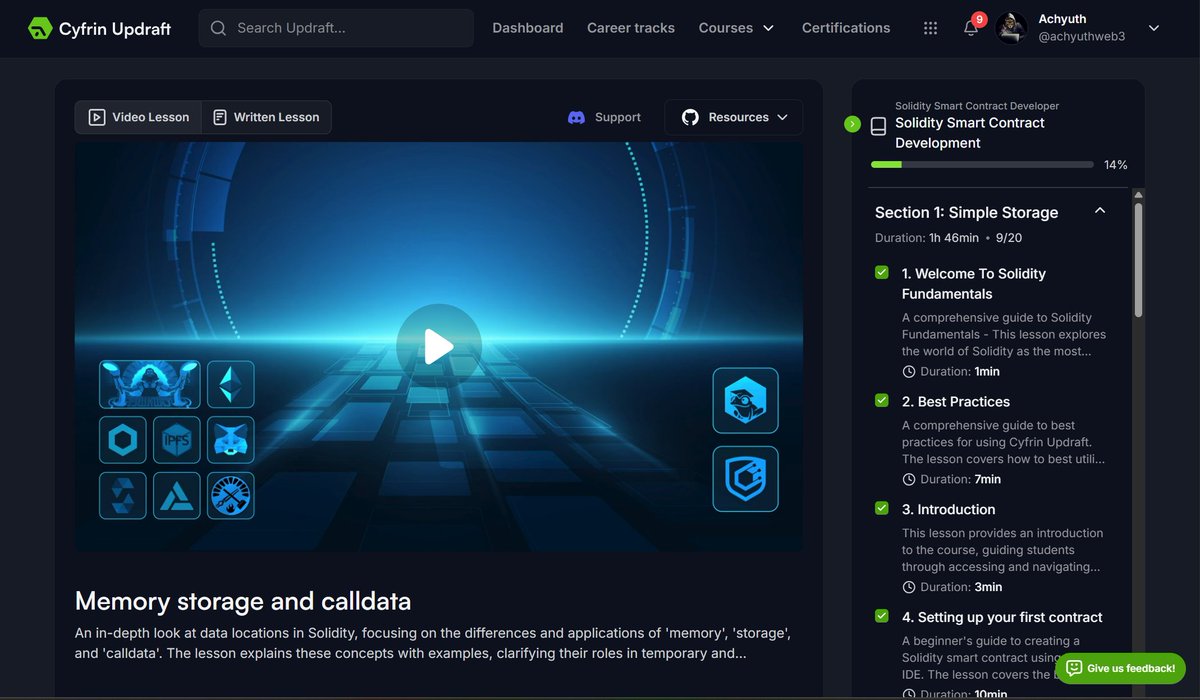Click the book icon beside course title
The width and height of the screenshot is (1200, 700).
pos(878,126)
